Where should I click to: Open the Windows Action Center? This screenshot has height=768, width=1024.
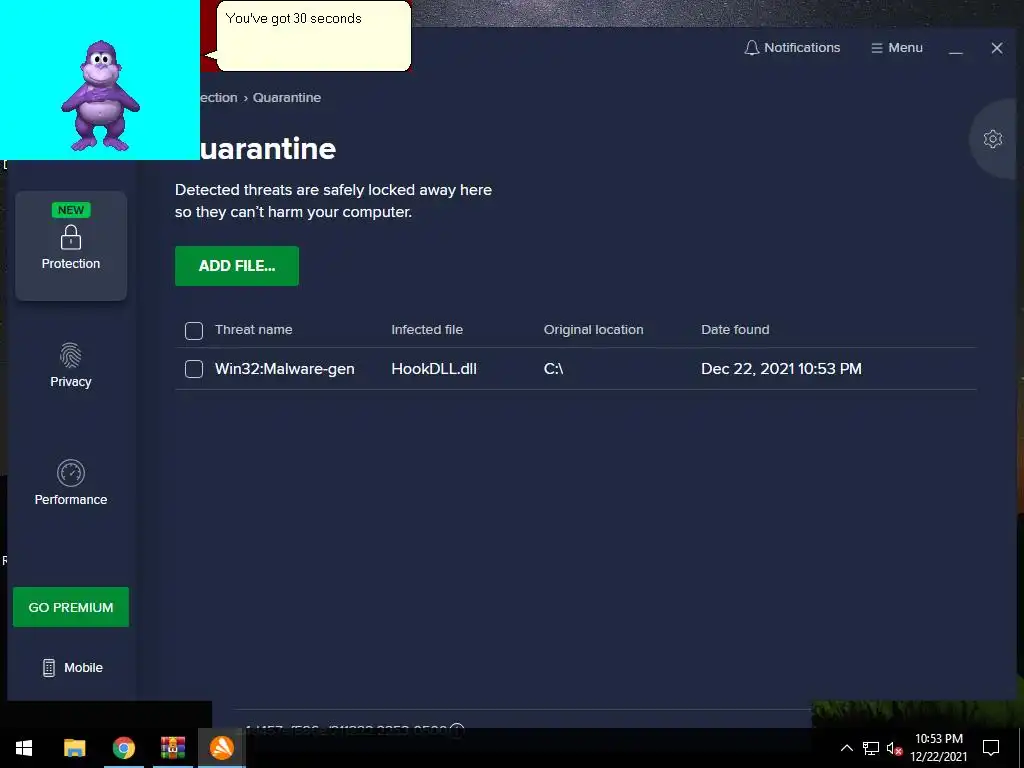tap(991, 748)
